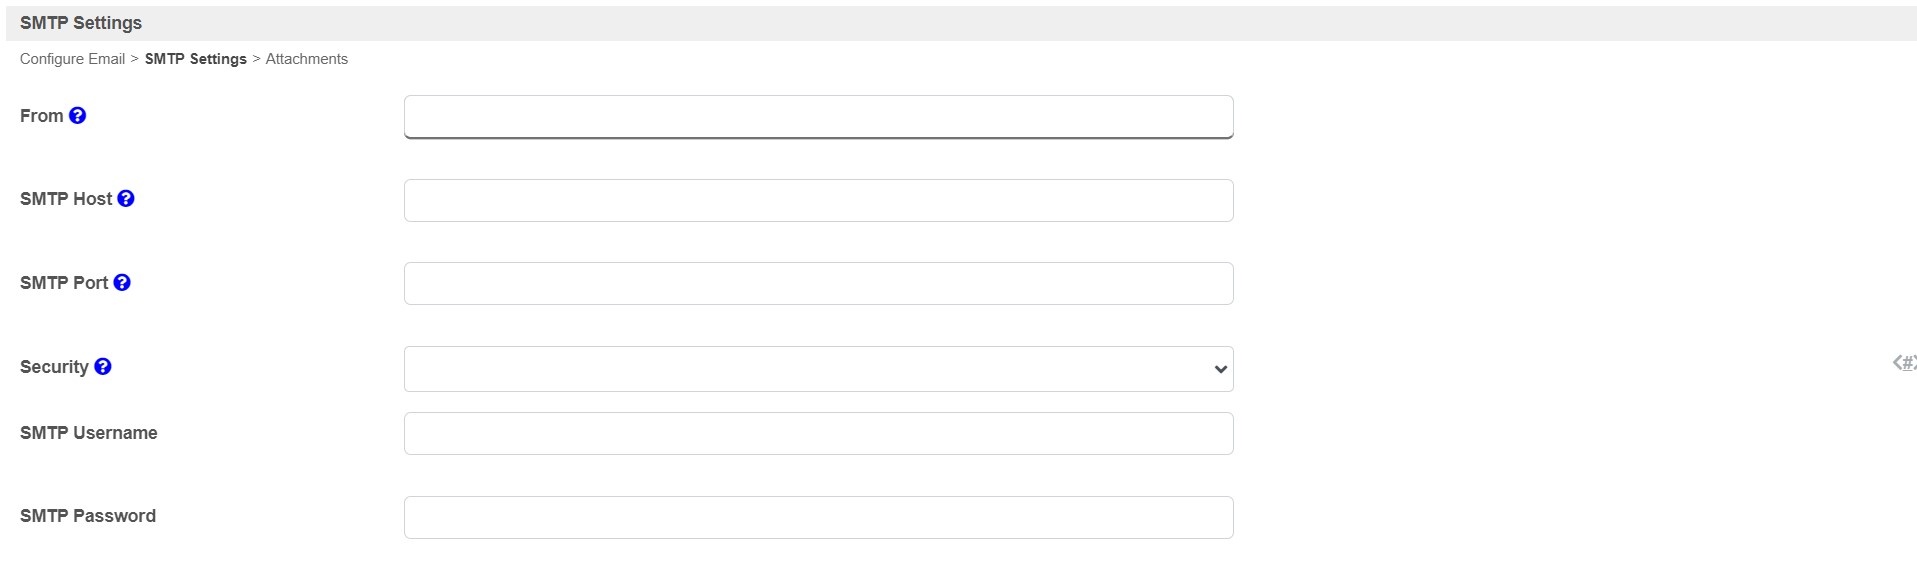The width and height of the screenshot is (1917, 561).
Task: Open the Security dropdown list
Action: [818, 369]
